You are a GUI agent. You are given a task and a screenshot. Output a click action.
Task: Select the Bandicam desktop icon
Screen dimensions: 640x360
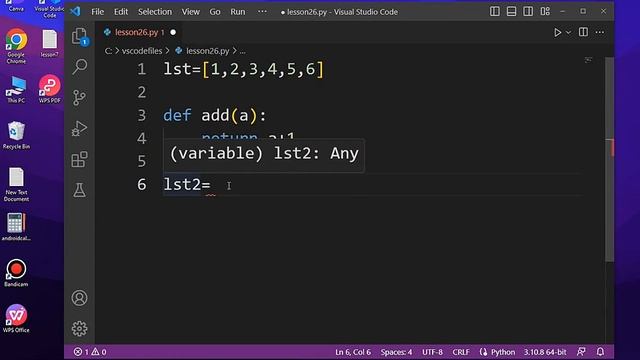[16, 273]
